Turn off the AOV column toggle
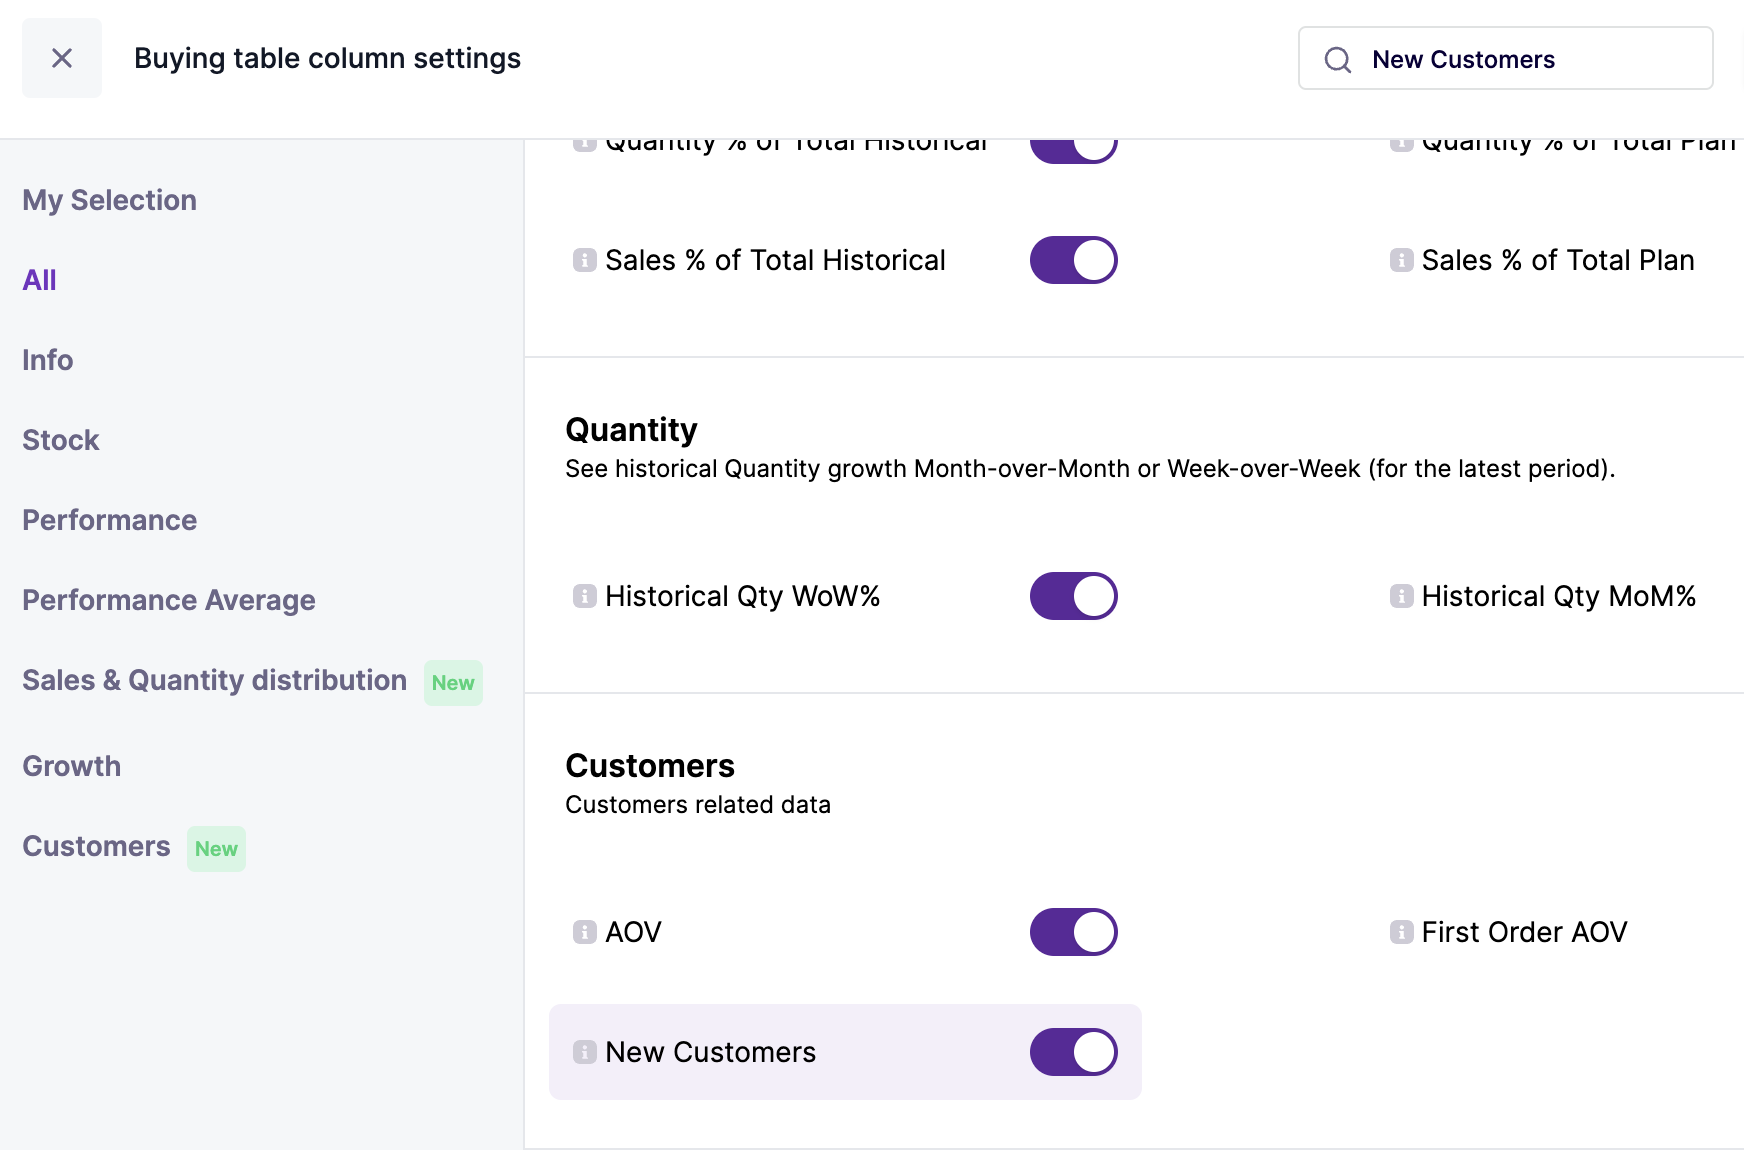 [1073, 932]
